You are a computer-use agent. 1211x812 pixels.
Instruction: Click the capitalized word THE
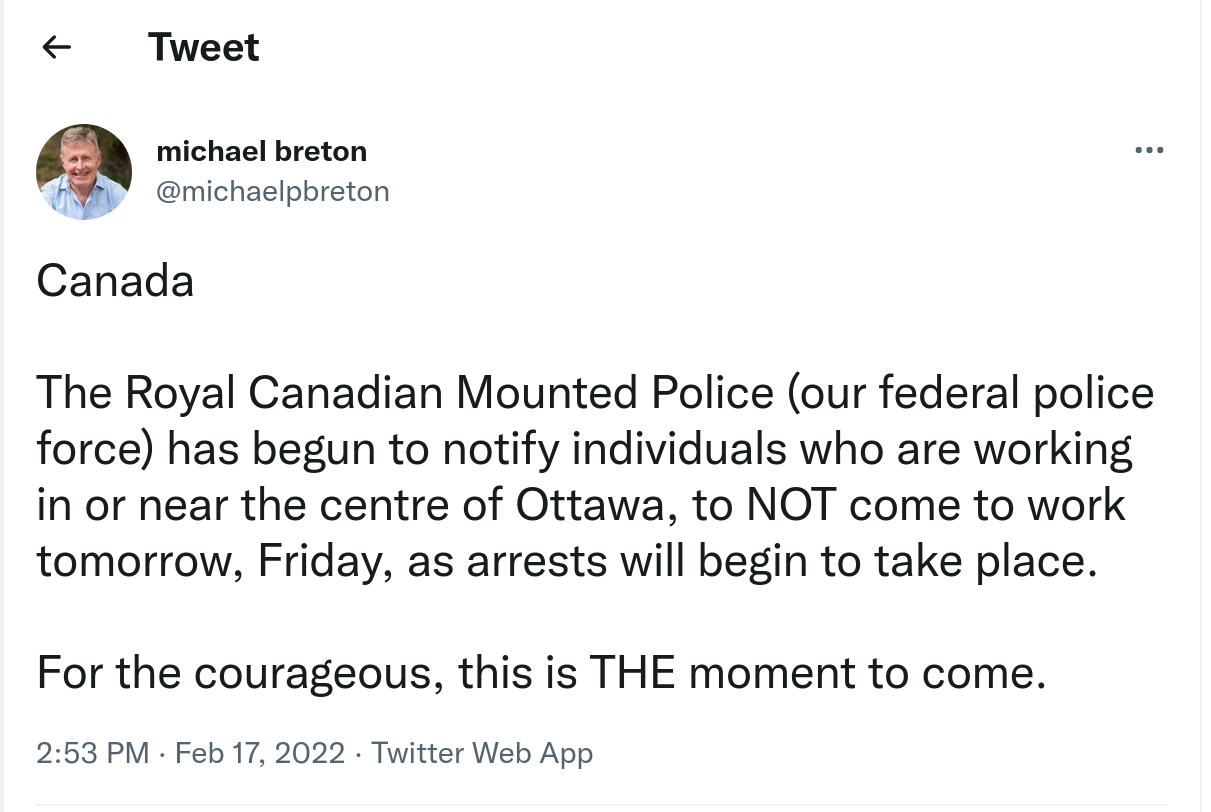(632, 673)
